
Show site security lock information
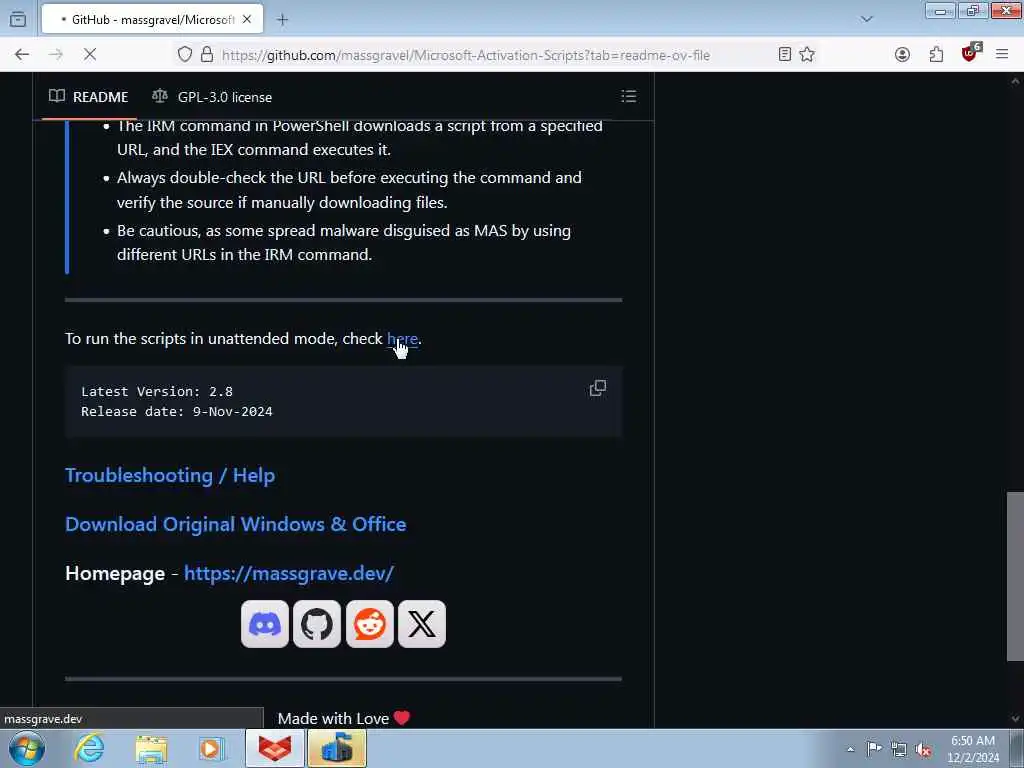pos(207,55)
